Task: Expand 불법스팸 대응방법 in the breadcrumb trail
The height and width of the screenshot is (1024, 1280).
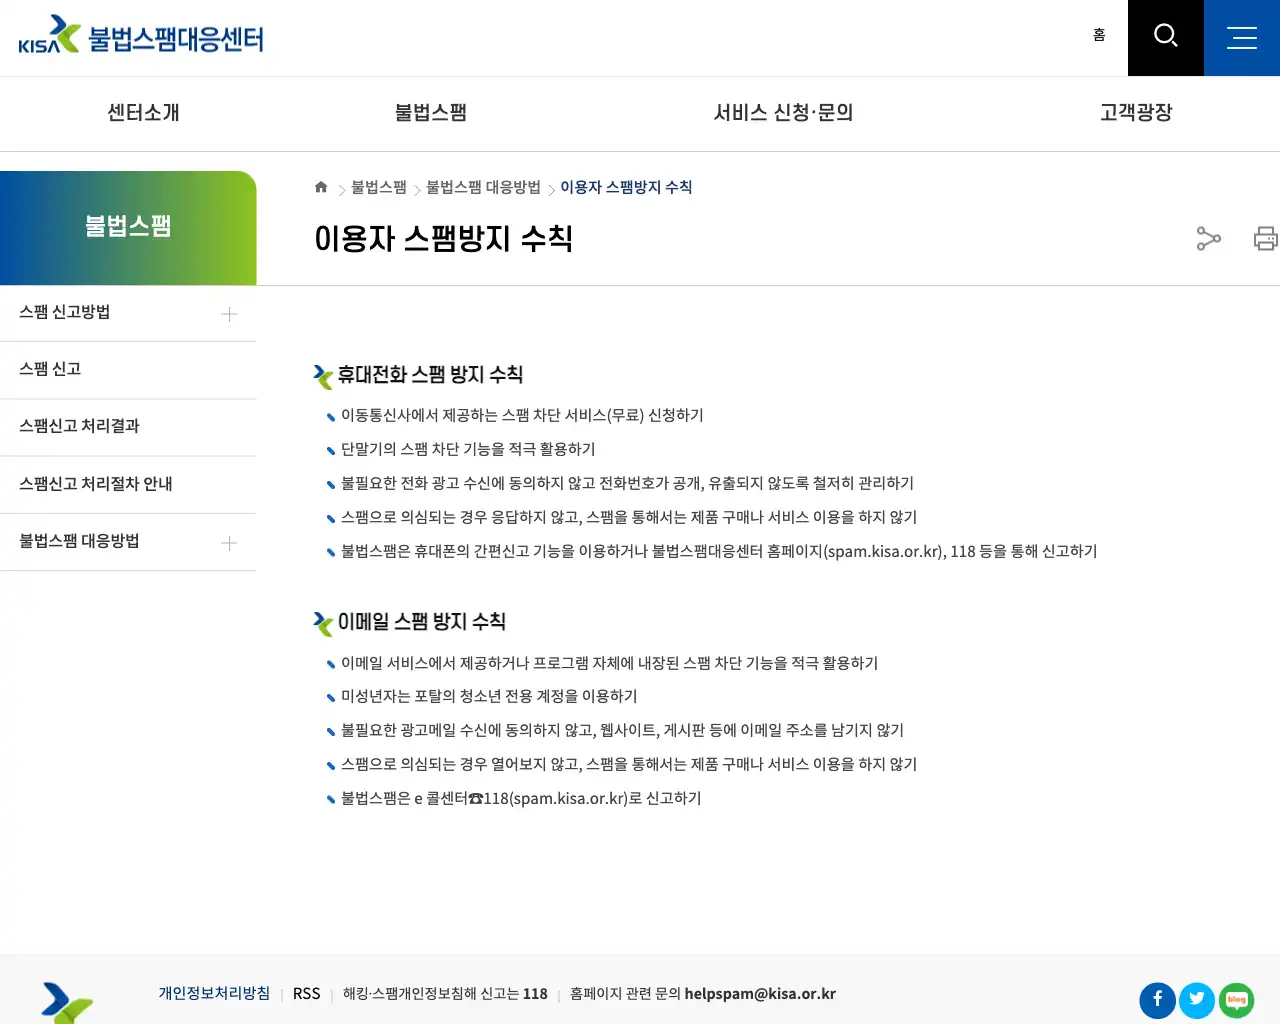Action: (x=481, y=187)
